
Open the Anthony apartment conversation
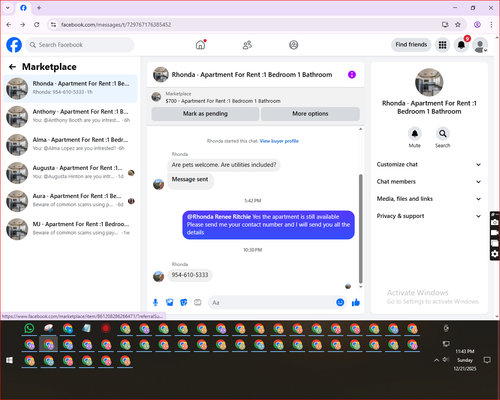(70, 116)
